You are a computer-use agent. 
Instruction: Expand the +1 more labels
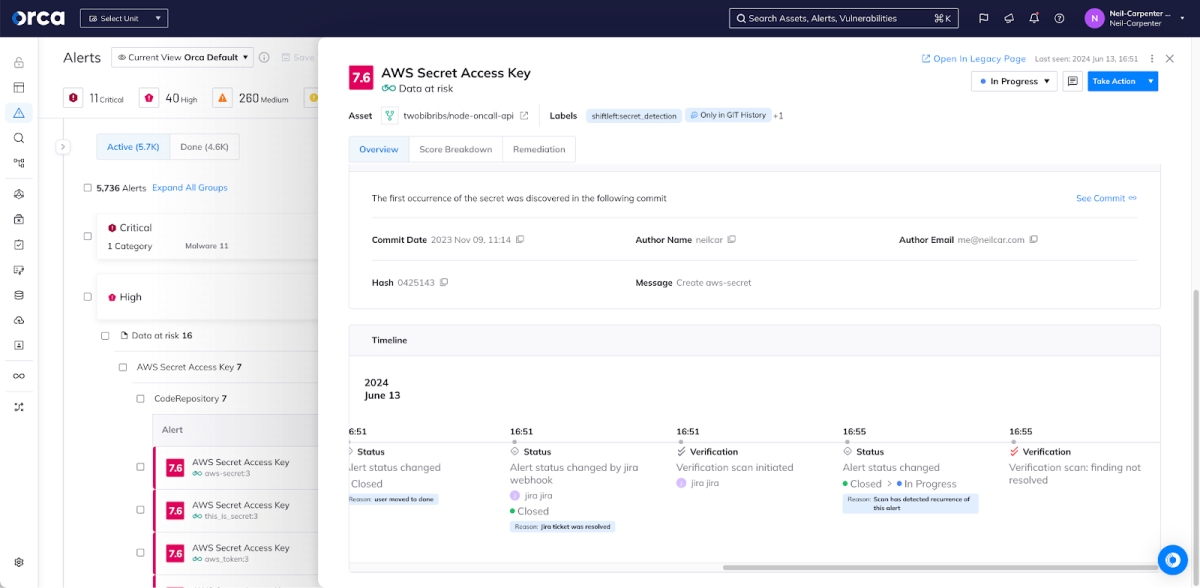pos(778,116)
